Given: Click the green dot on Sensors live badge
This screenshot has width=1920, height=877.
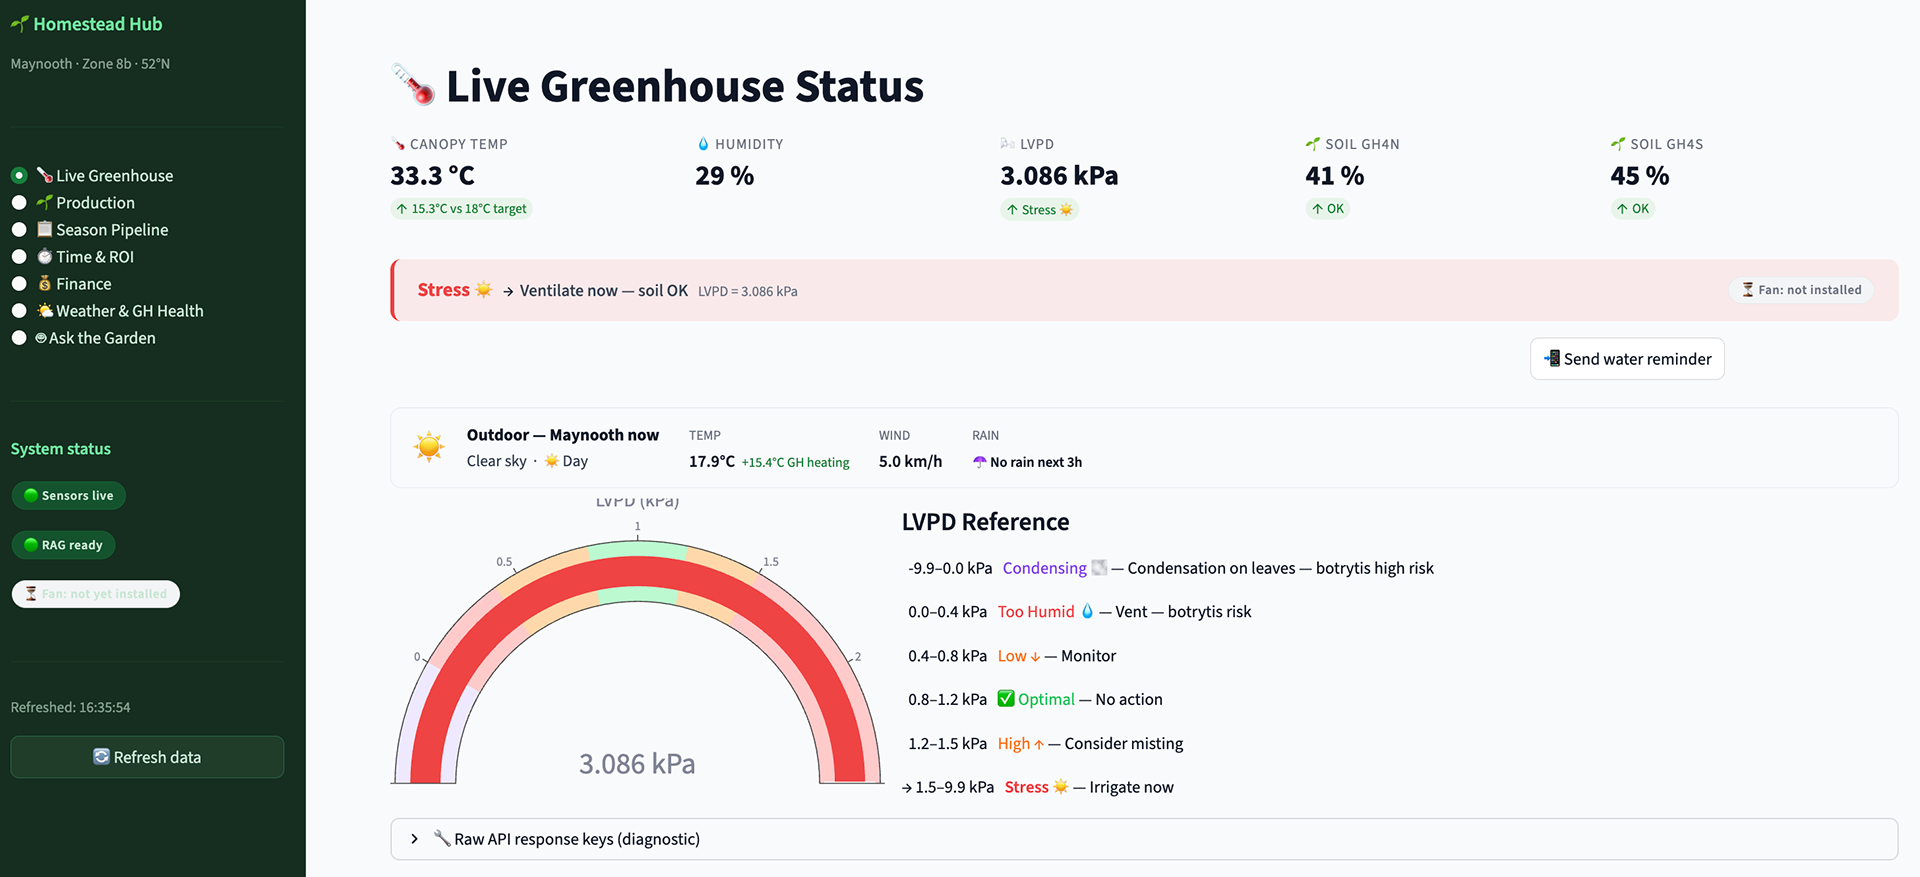Looking at the screenshot, I should 31,495.
